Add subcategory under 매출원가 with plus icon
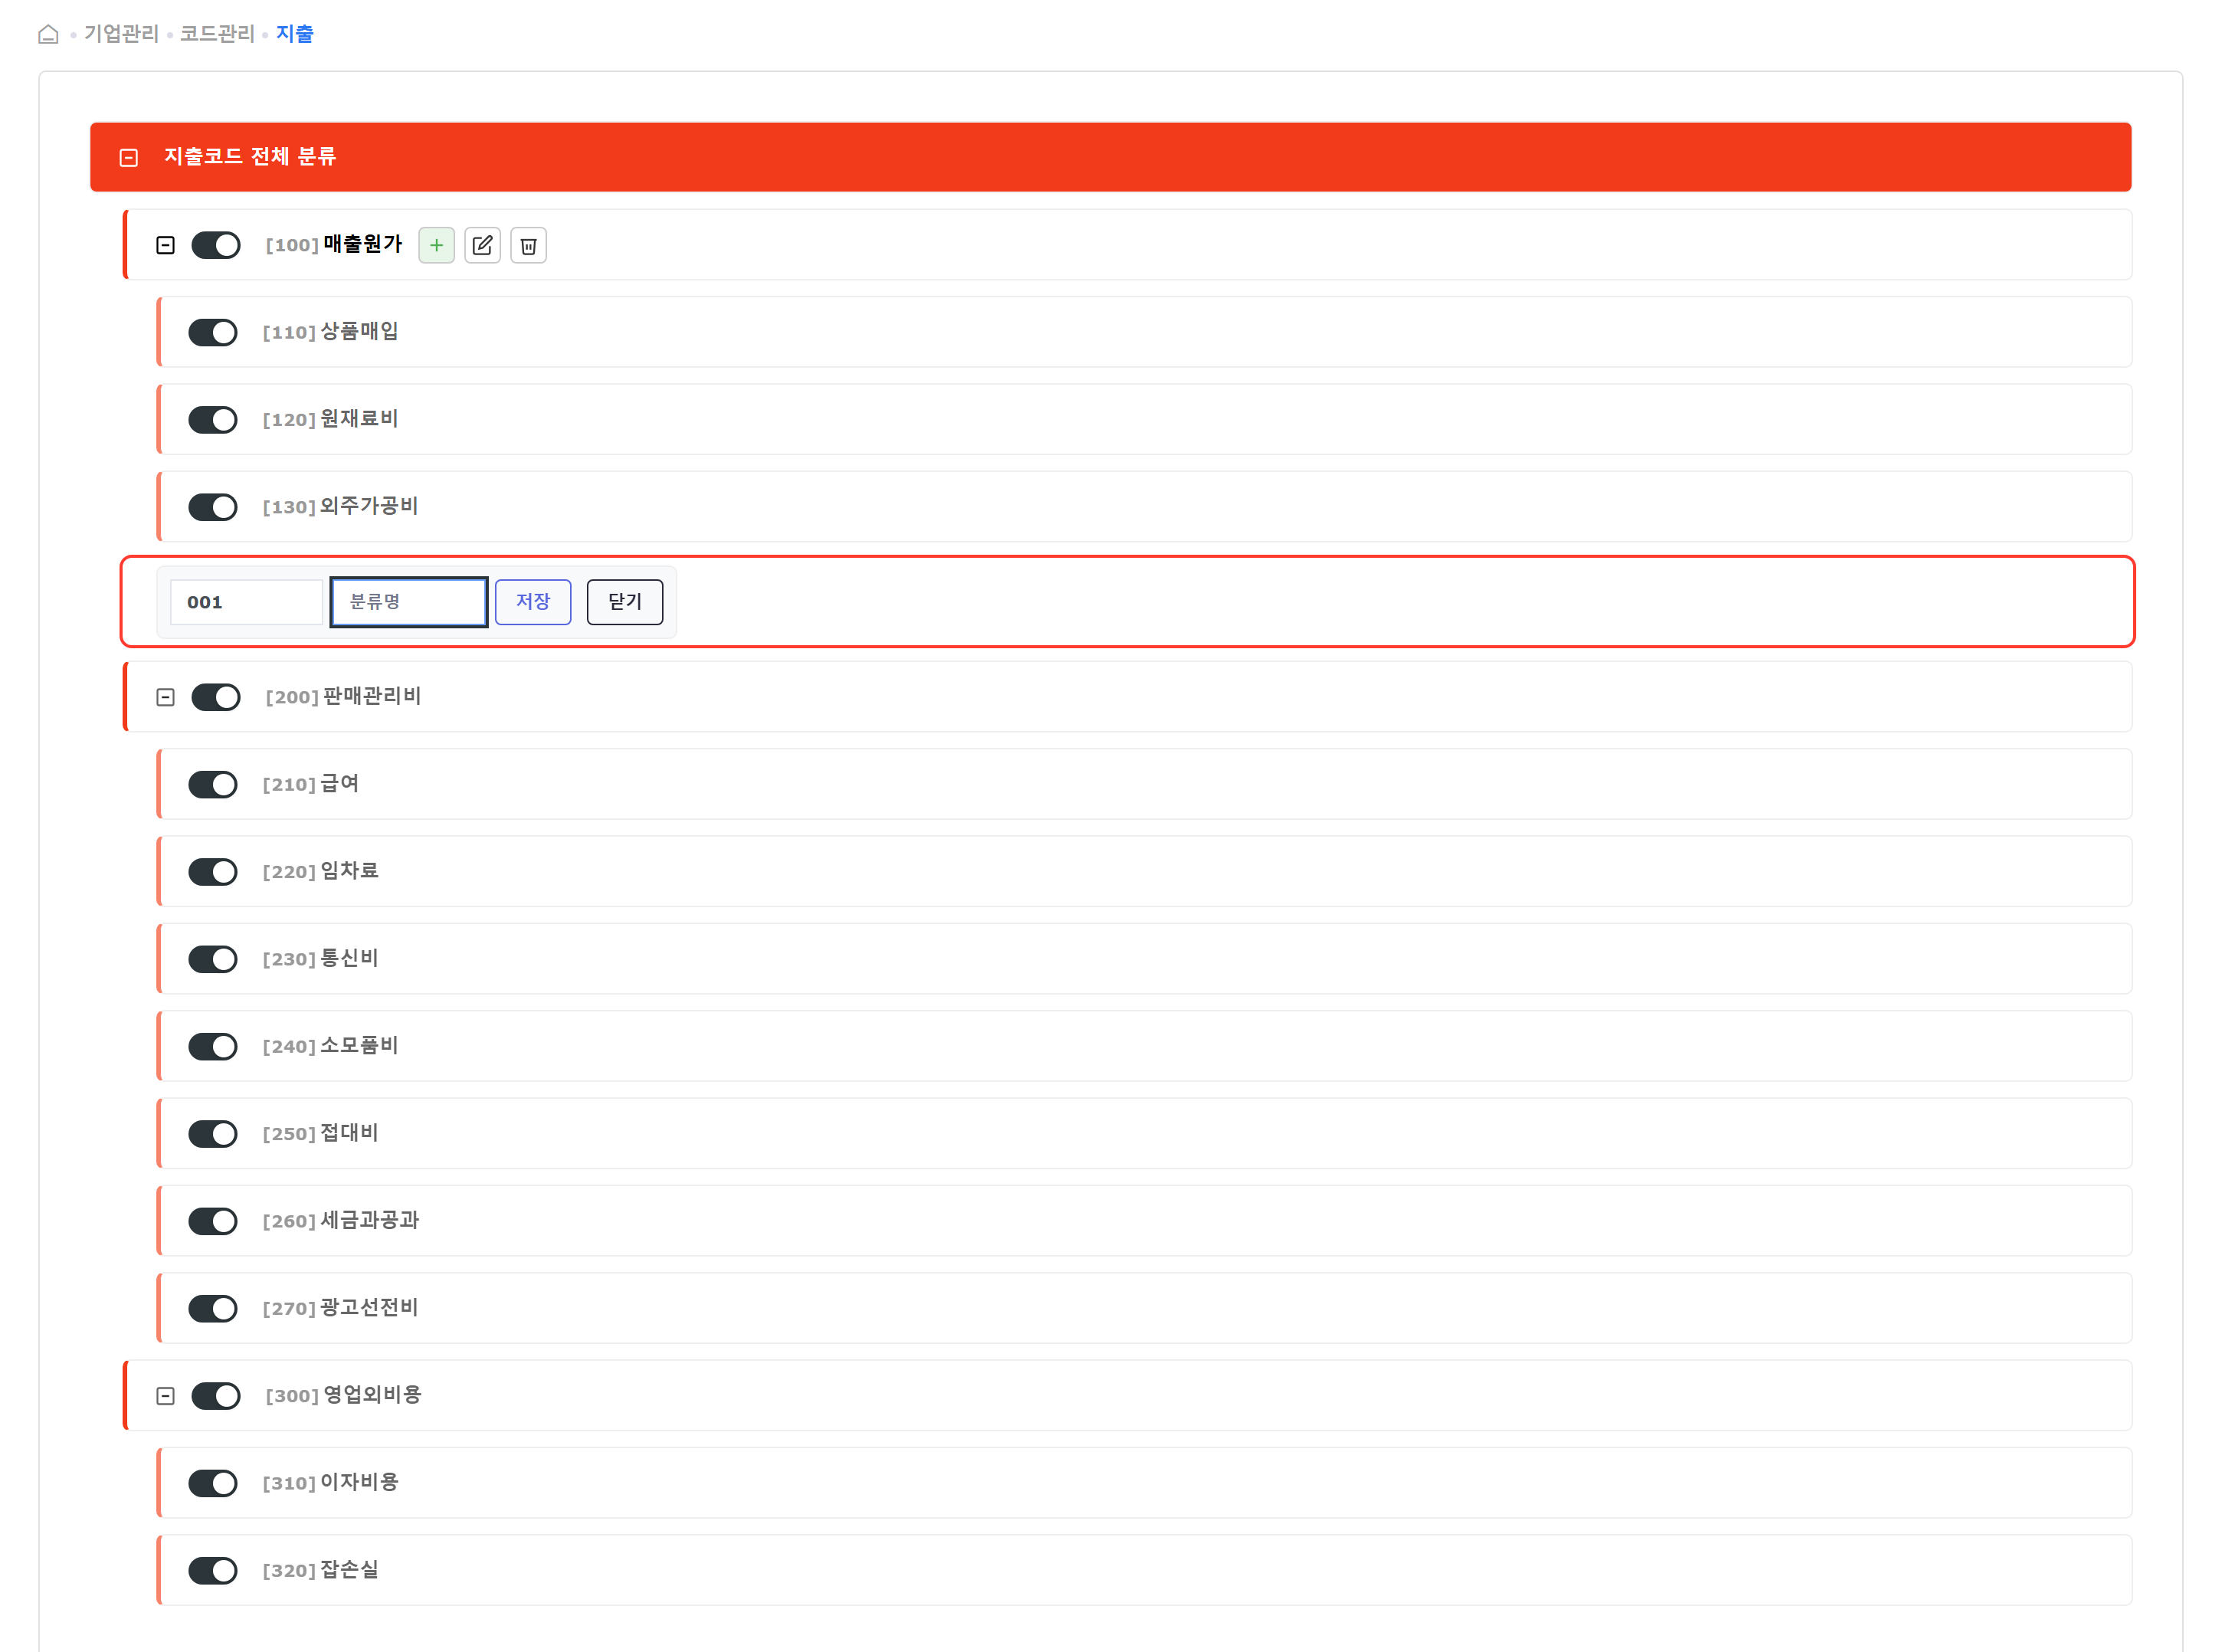Image resolution: width=2222 pixels, height=1652 pixels. pyautogui.click(x=436, y=245)
